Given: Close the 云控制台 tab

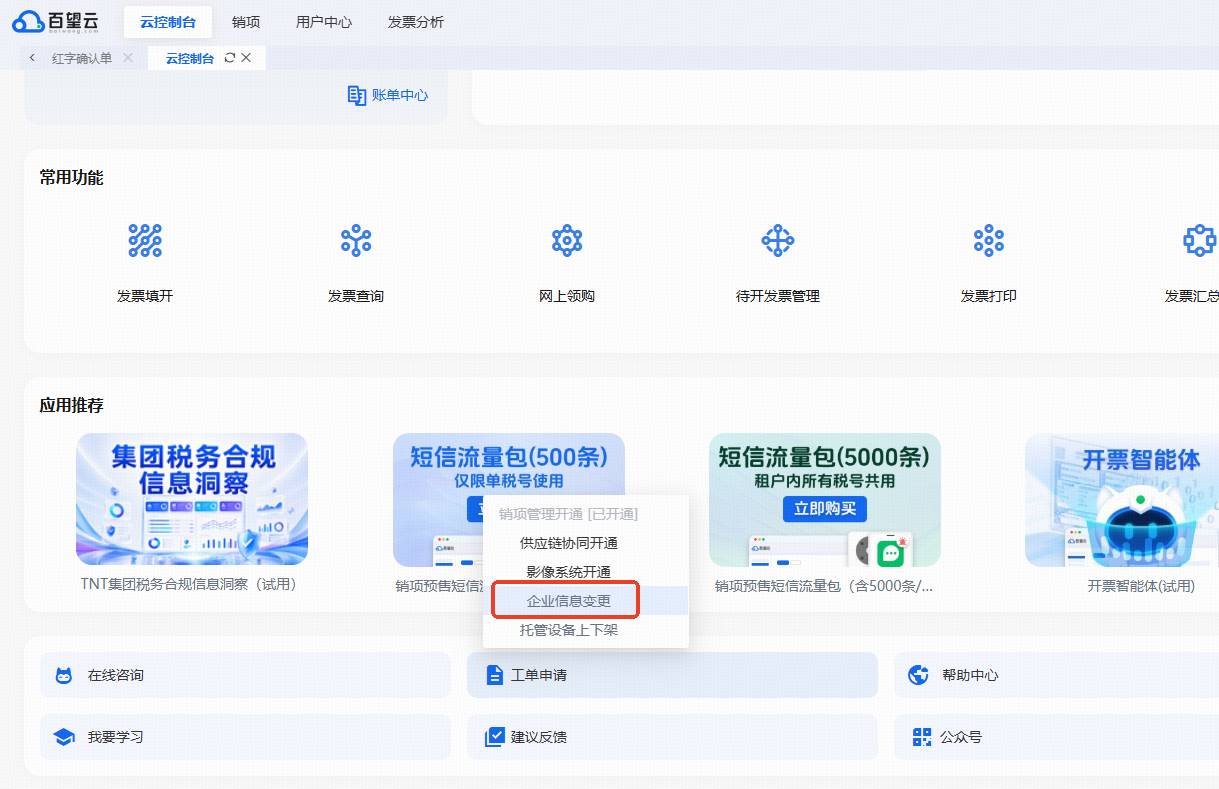Looking at the screenshot, I should tap(246, 58).
